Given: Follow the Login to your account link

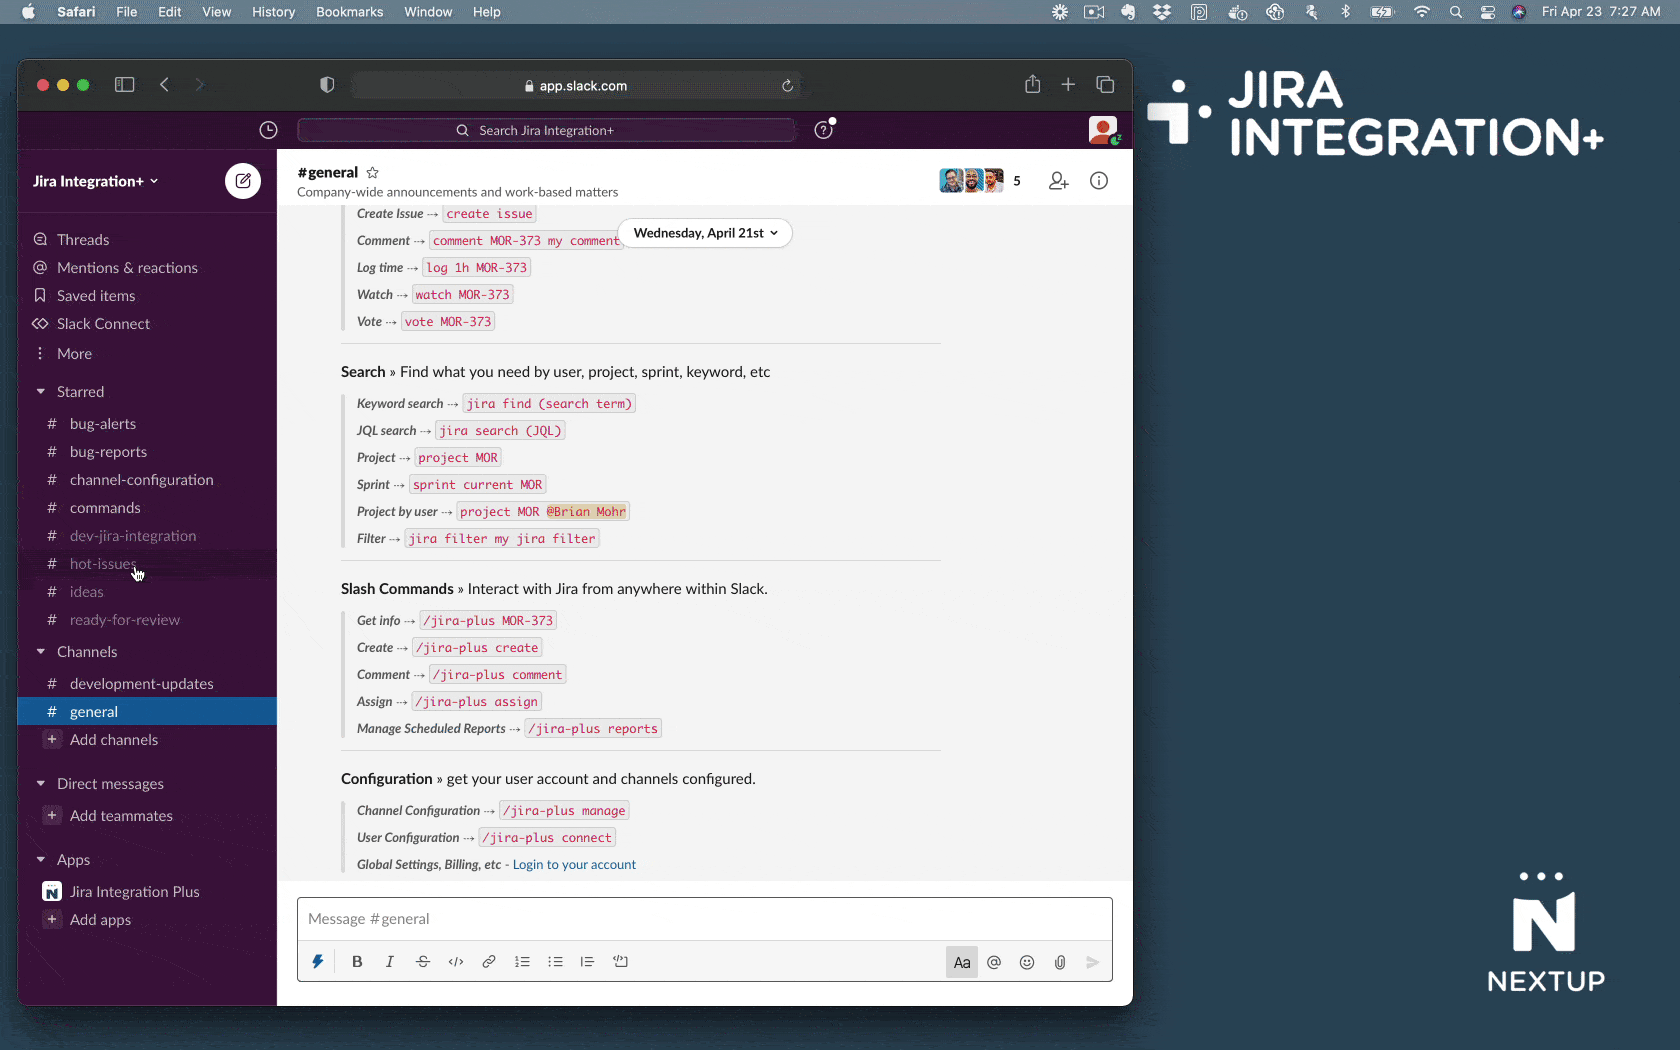Looking at the screenshot, I should (x=574, y=865).
